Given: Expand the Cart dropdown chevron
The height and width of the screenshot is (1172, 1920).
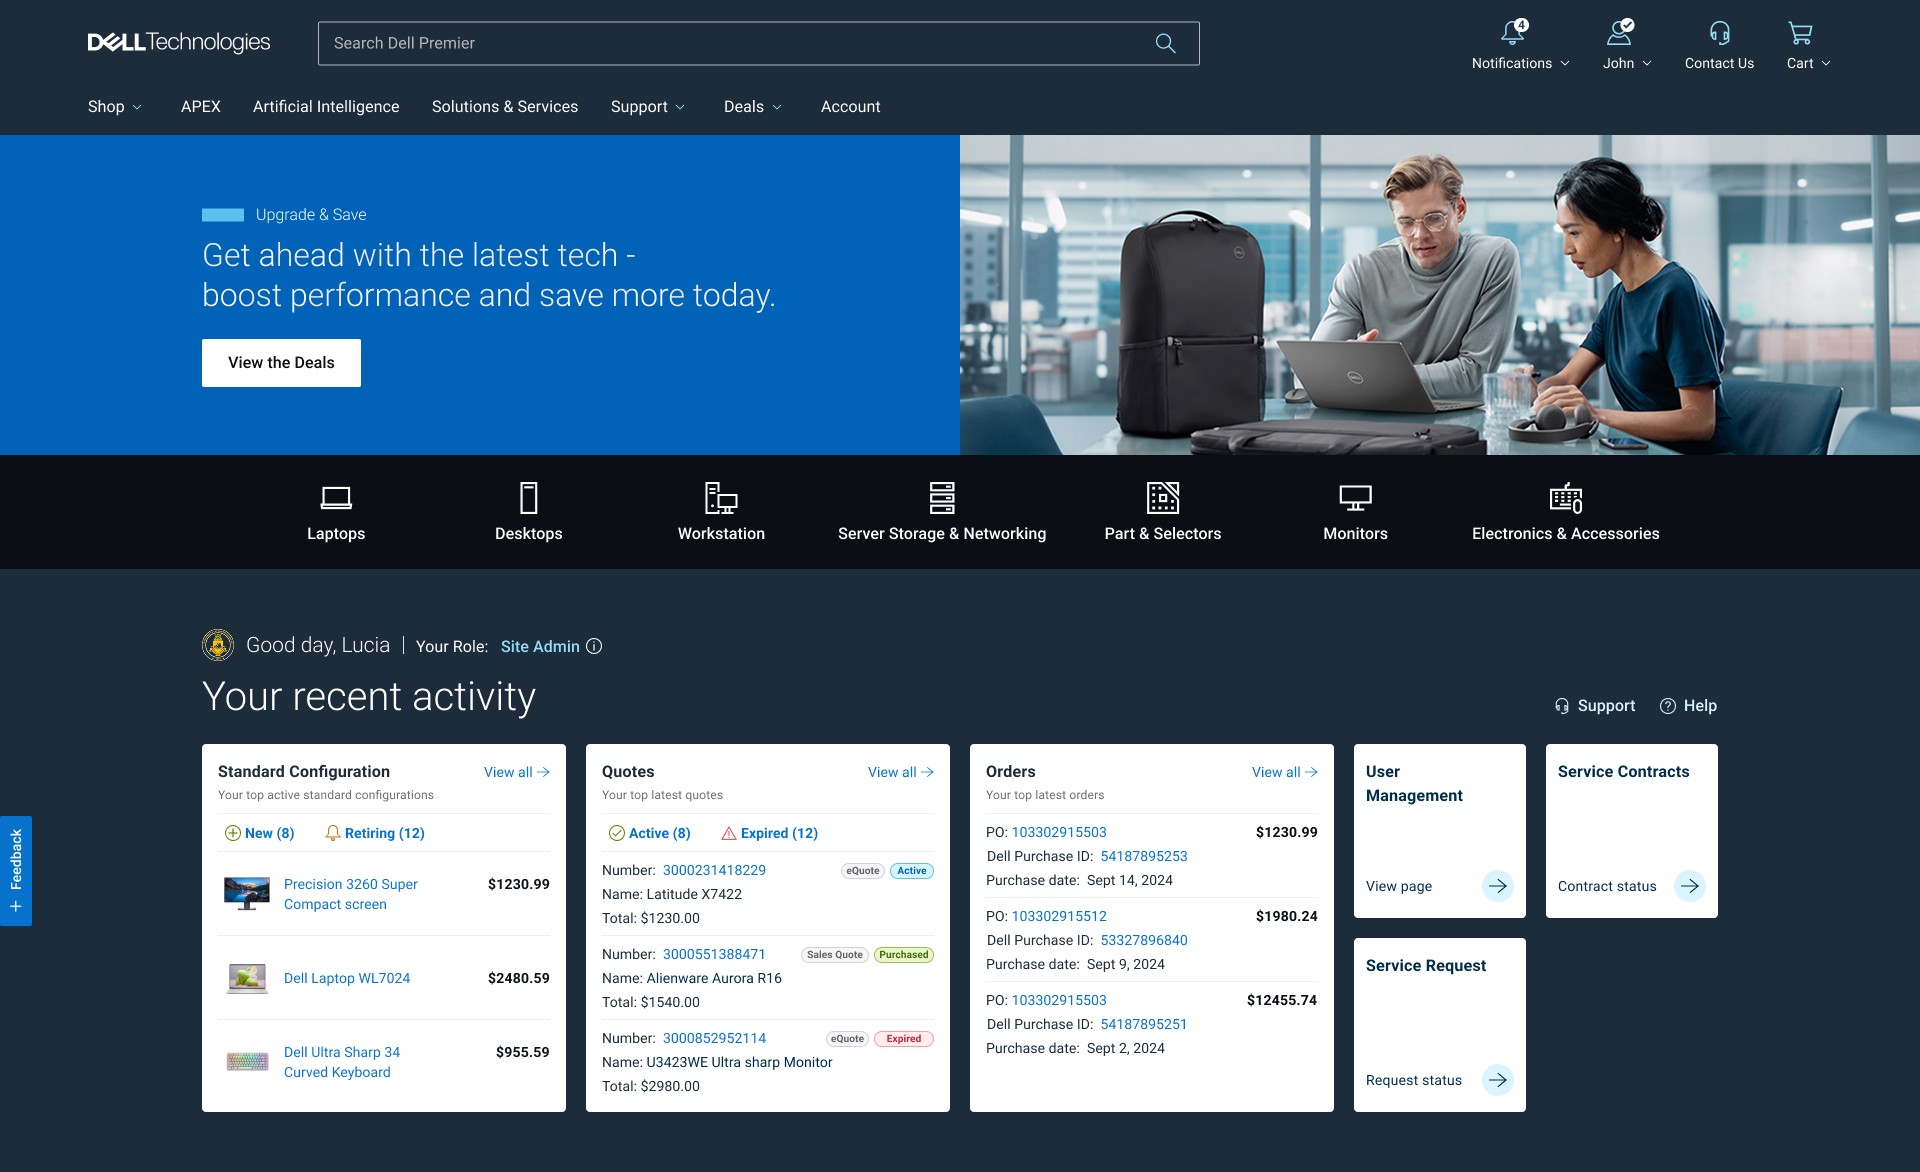Looking at the screenshot, I should pyautogui.click(x=1826, y=63).
